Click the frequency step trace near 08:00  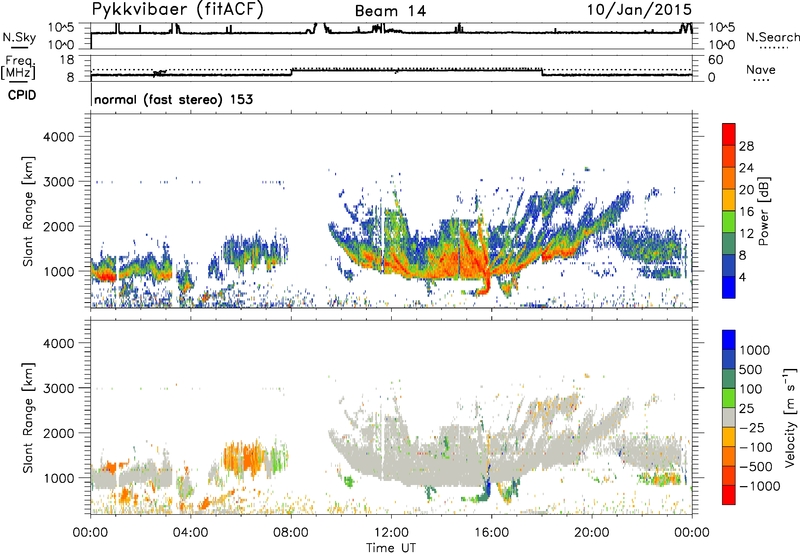click(291, 72)
